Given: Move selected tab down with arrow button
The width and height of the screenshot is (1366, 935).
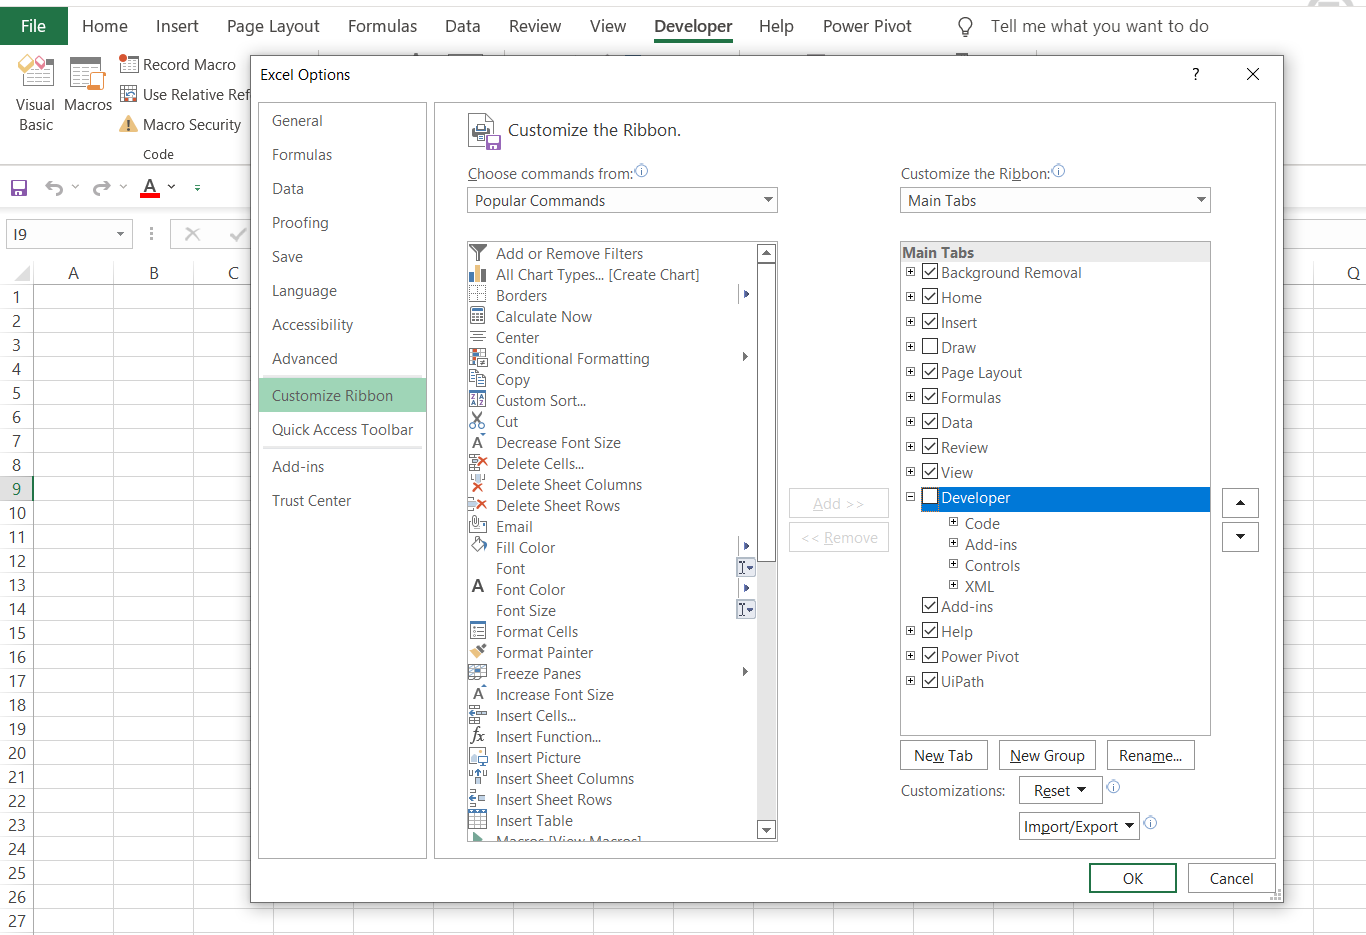Looking at the screenshot, I should point(1240,537).
